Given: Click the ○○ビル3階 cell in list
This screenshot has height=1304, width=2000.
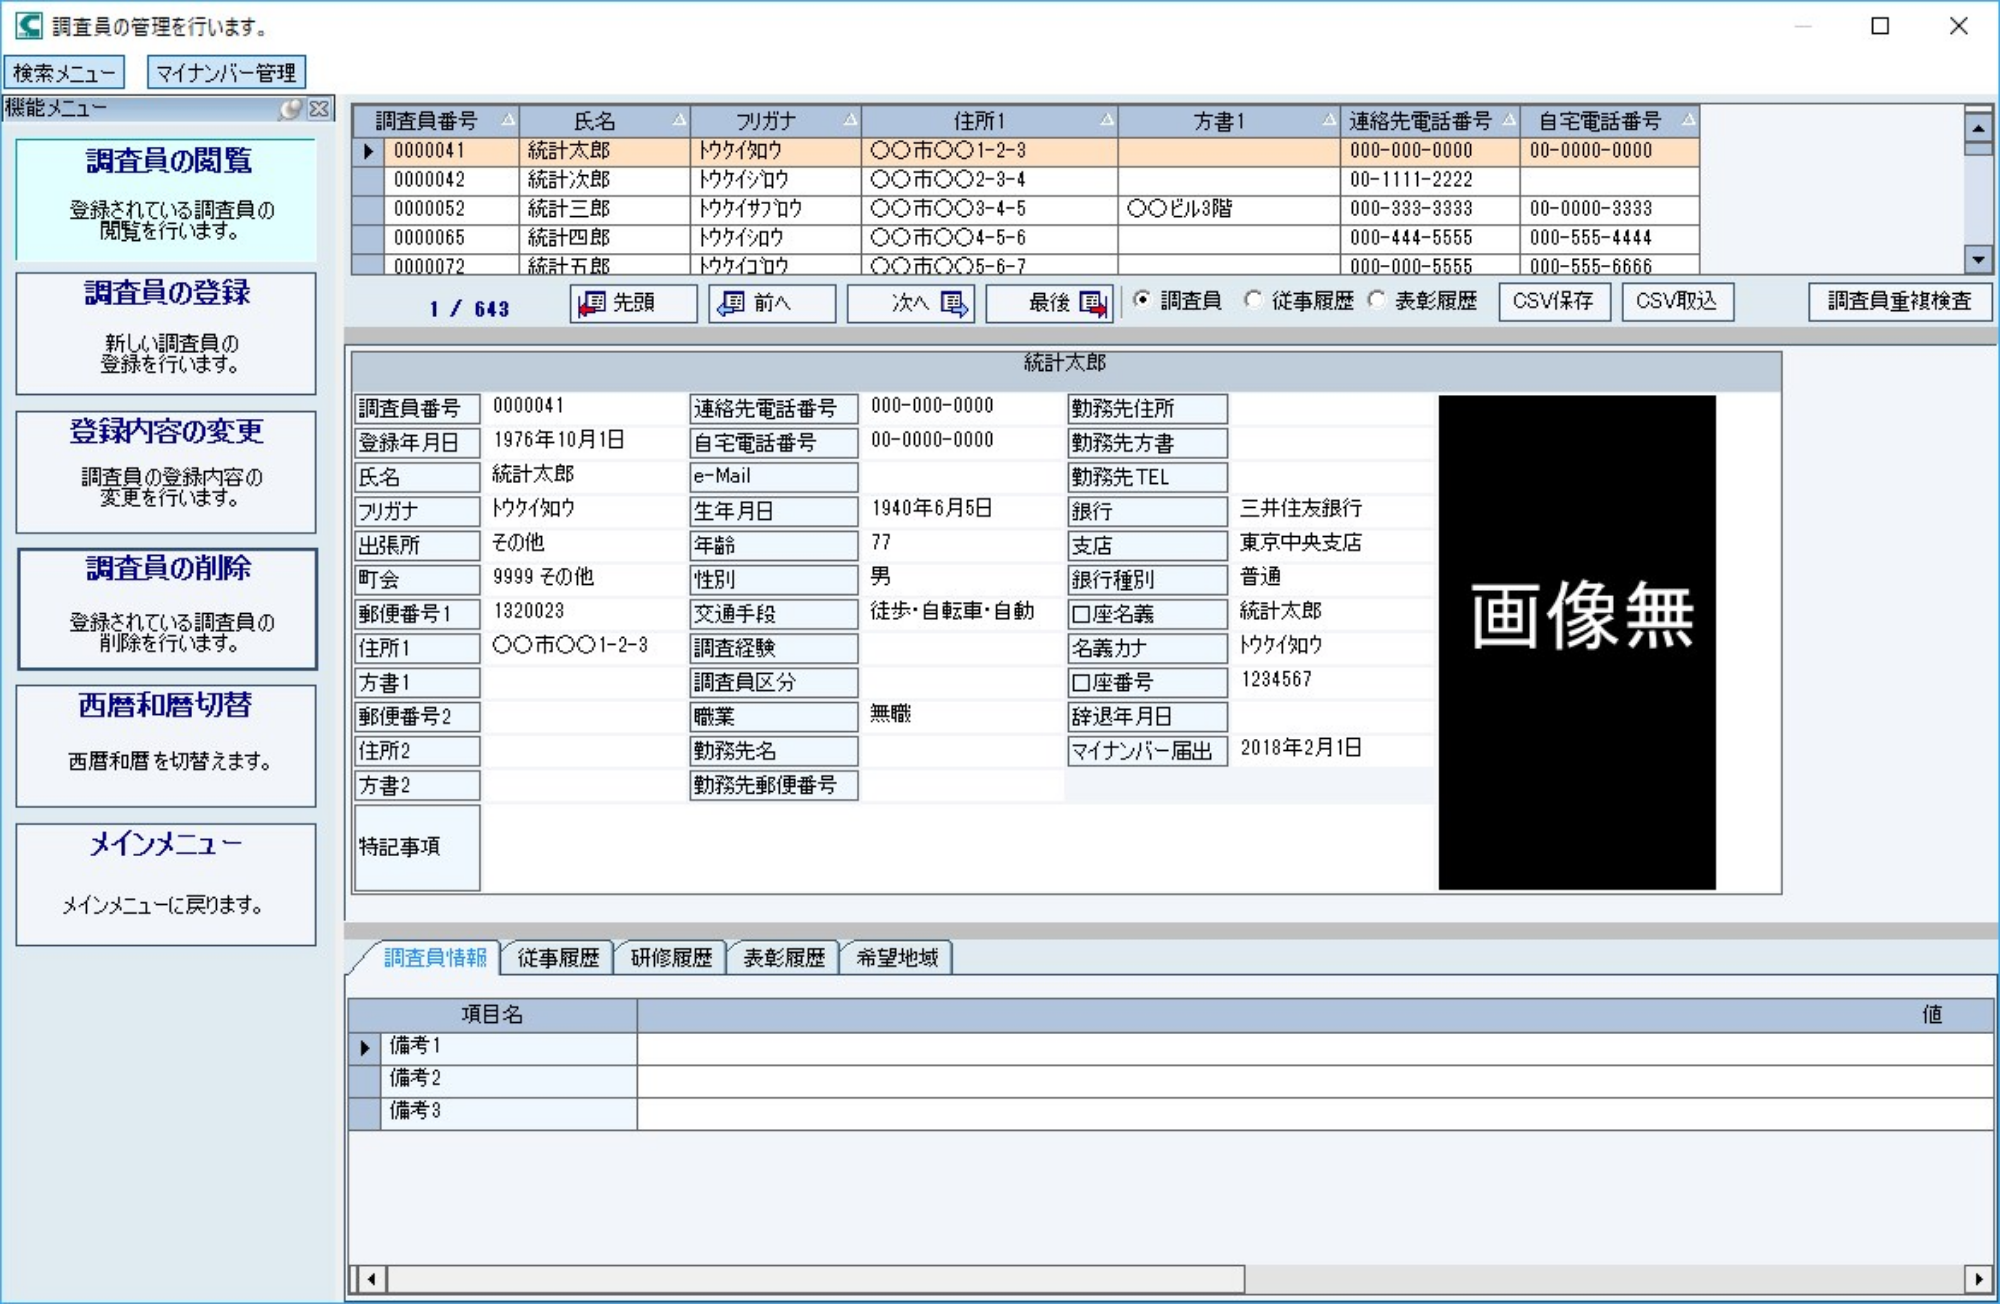Looking at the screenshot, I should (1228, 209).
